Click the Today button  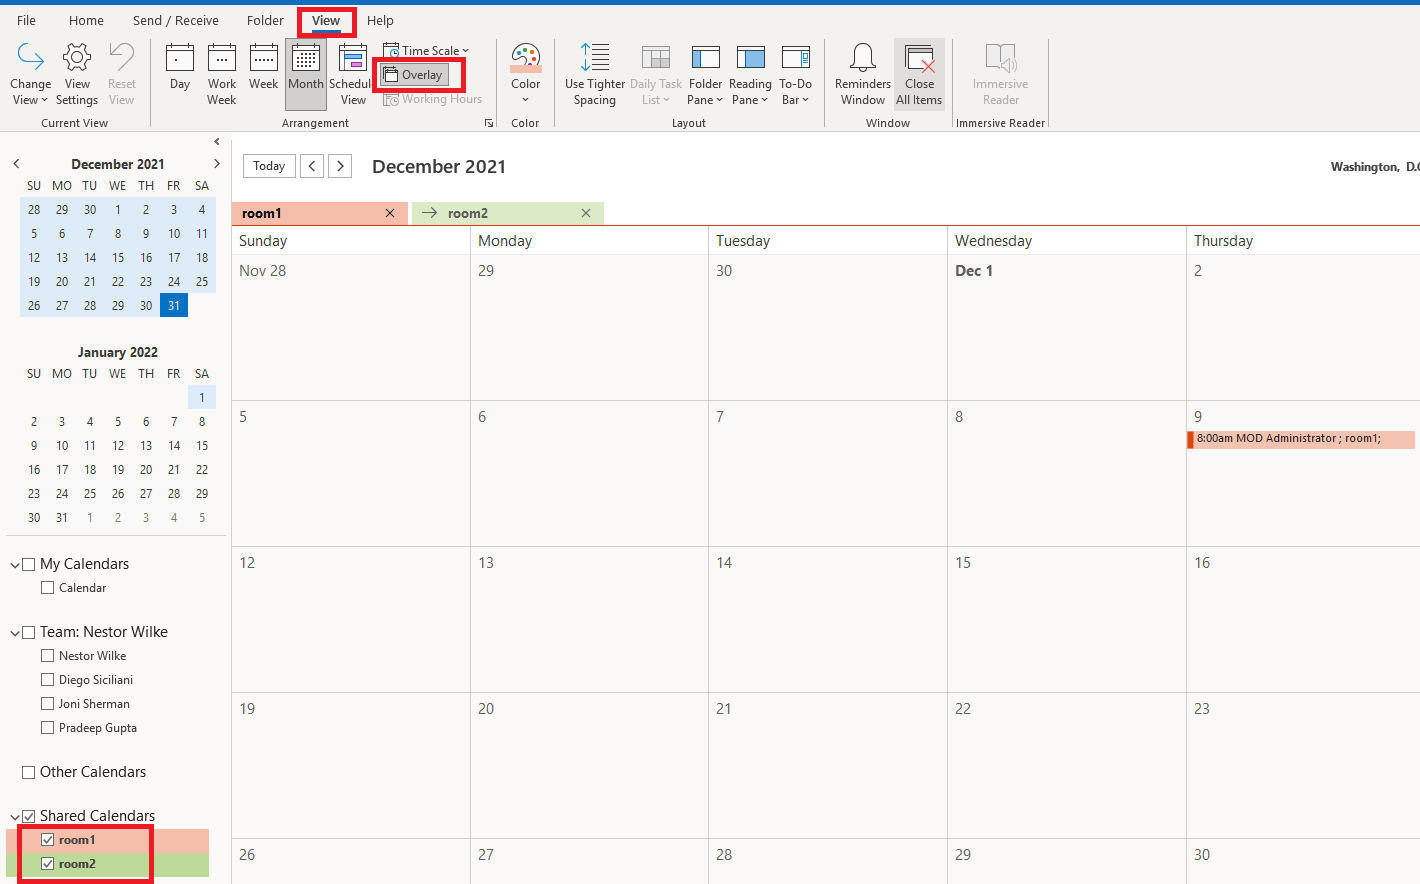[268, 166]
